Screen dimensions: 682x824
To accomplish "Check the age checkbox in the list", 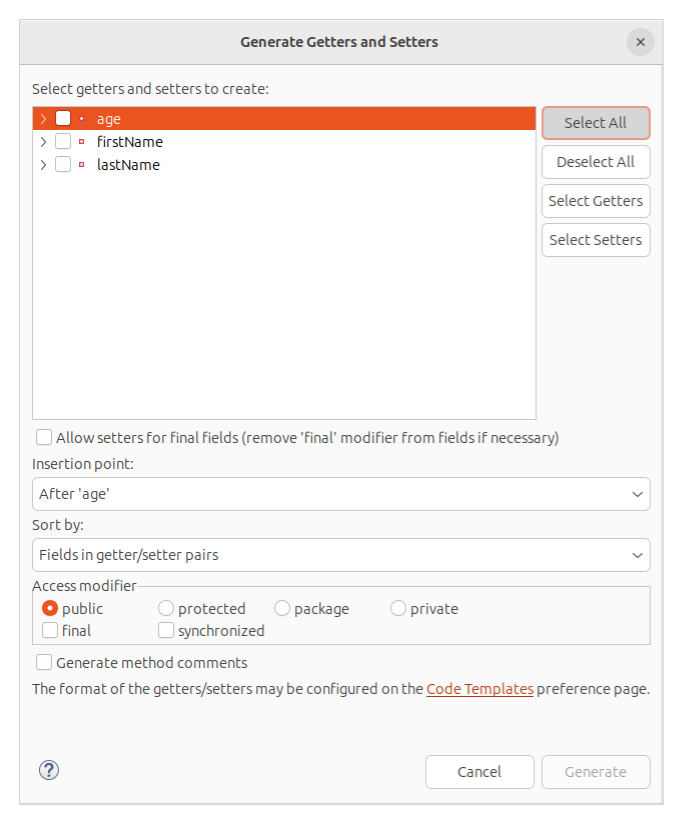I will 63,118.
